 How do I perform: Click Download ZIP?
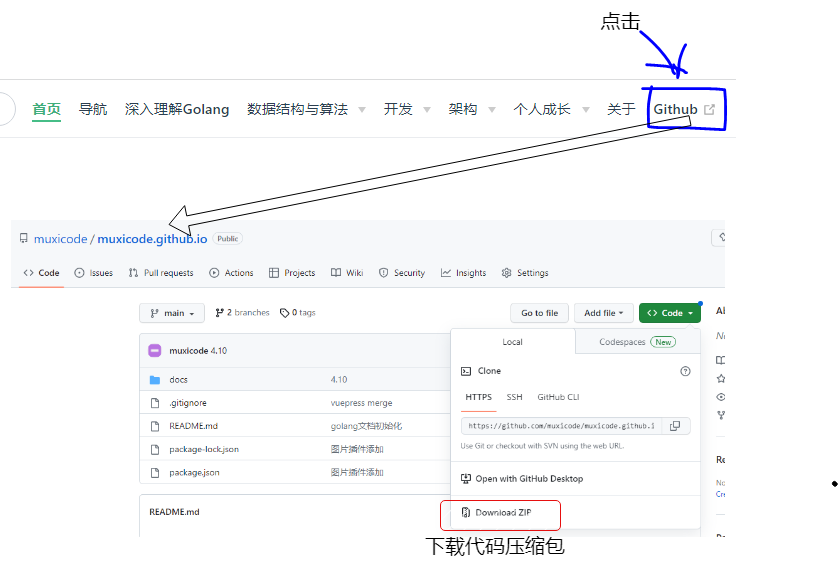tap(502, 513)
